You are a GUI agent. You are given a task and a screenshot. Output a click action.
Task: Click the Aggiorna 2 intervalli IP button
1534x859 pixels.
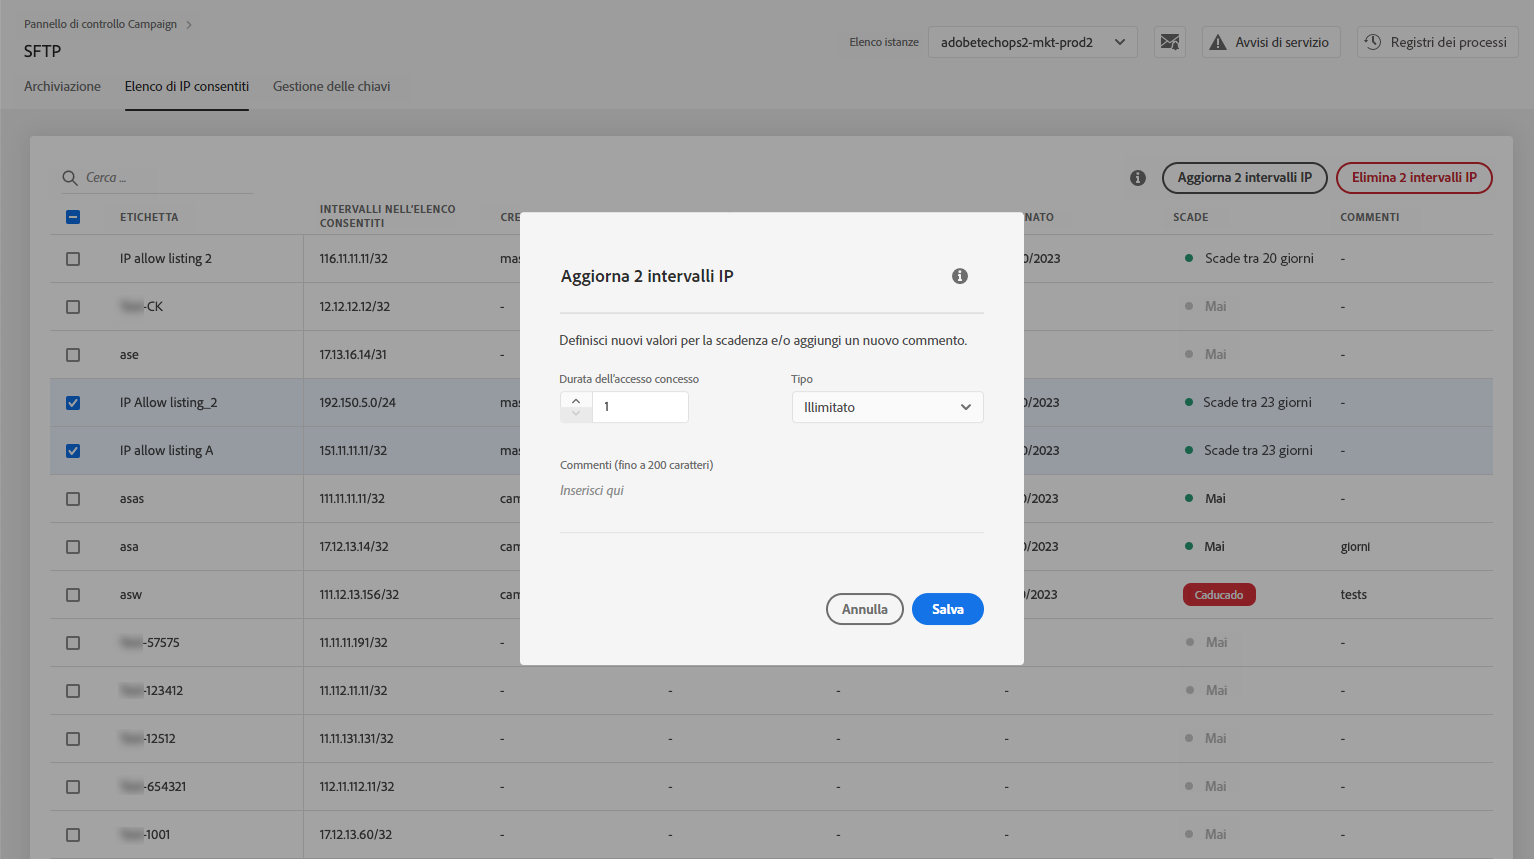(1245, 178)
